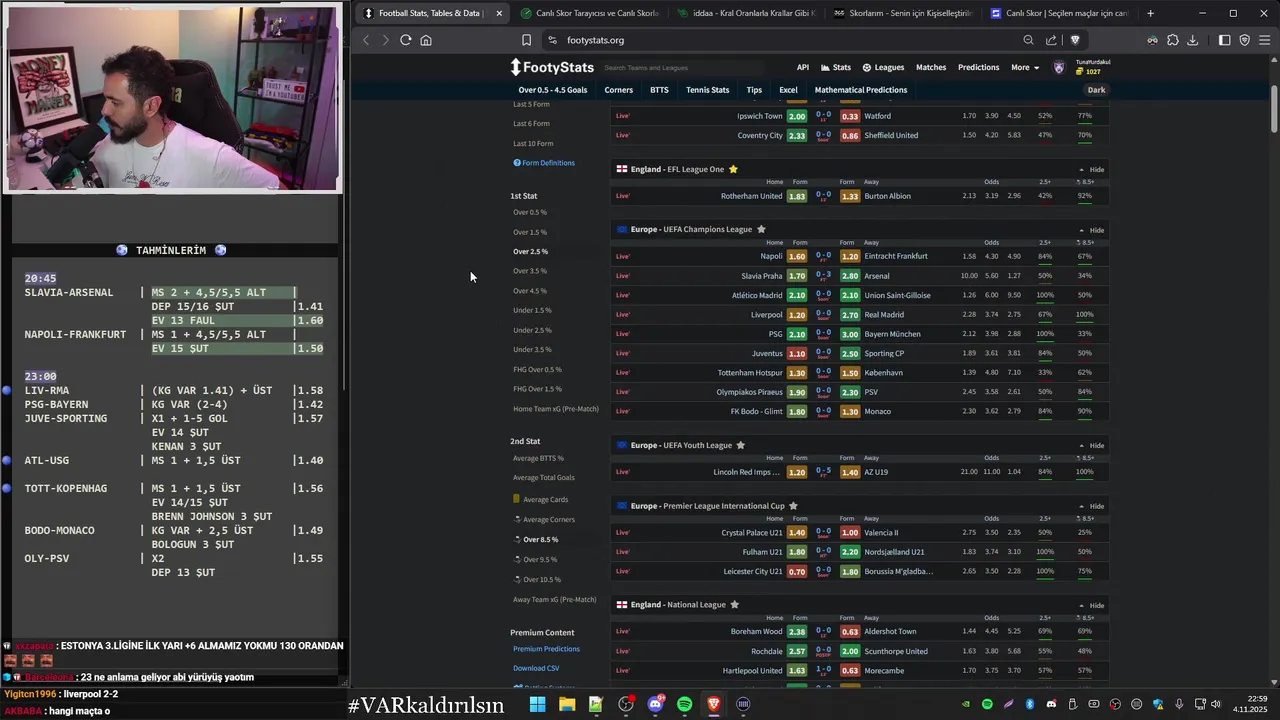Click the page vertical scrollbar

click(x=1274, y=108)
